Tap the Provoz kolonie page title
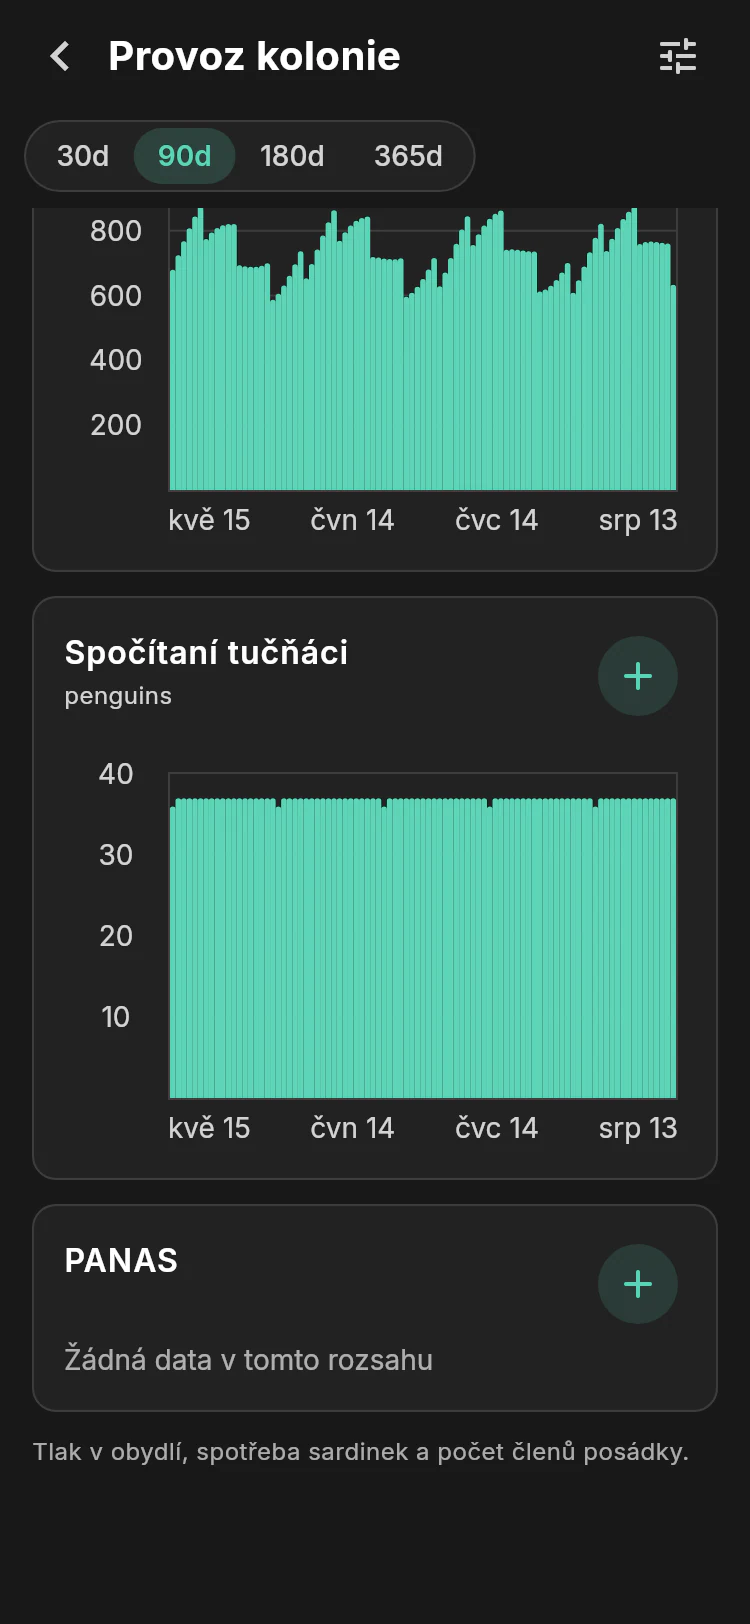 click(254, 56)
